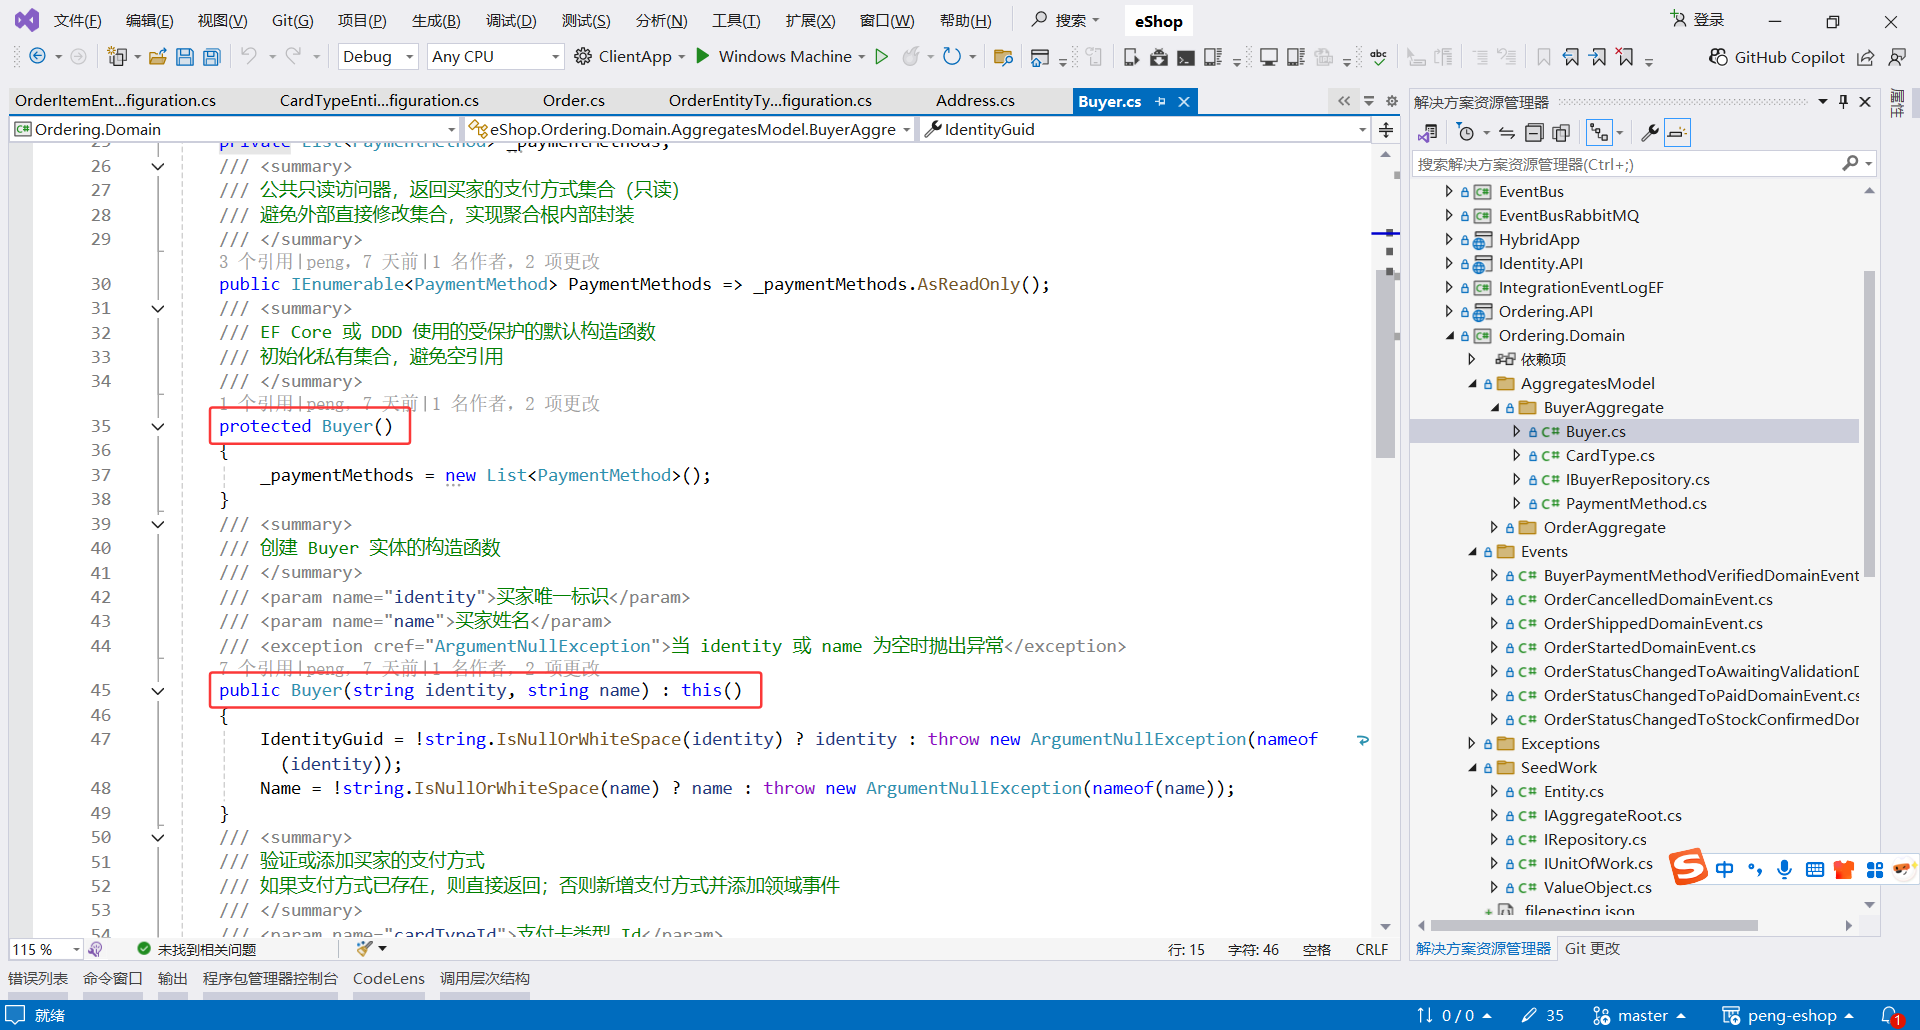
Task: Clear all bookmarks icon
Action: 1626,57
